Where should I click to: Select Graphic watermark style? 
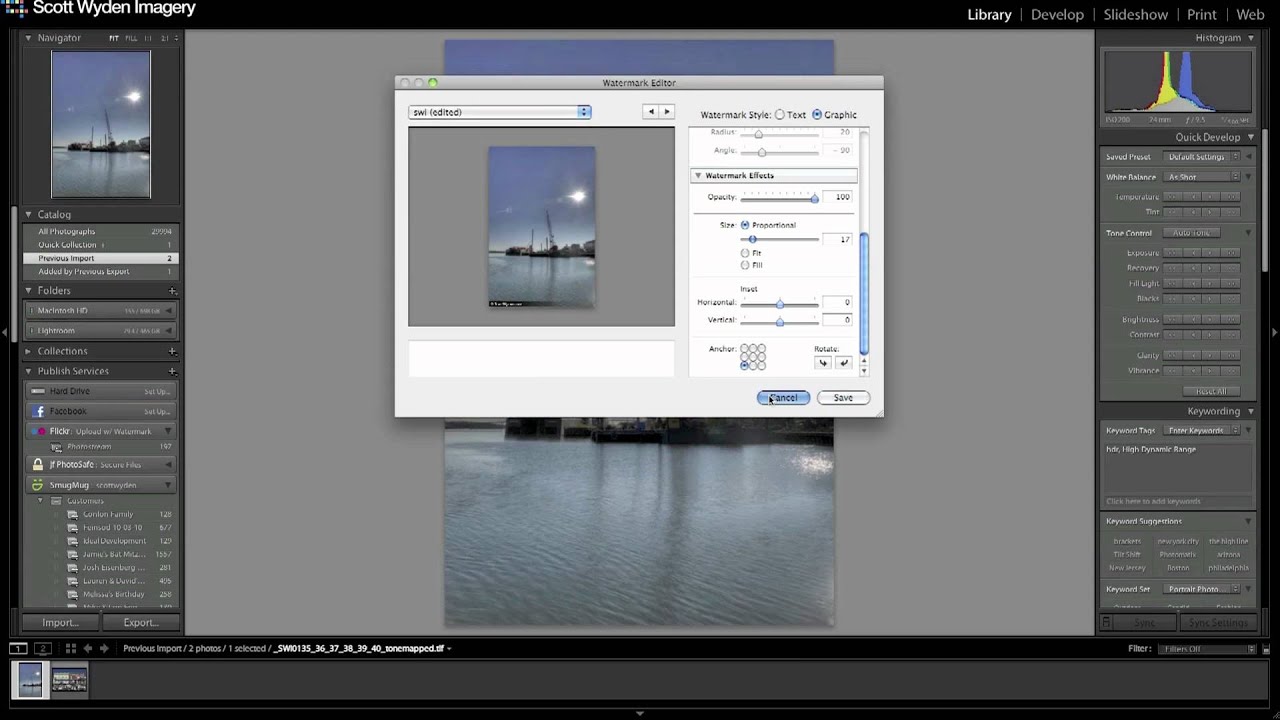point(817,115)
